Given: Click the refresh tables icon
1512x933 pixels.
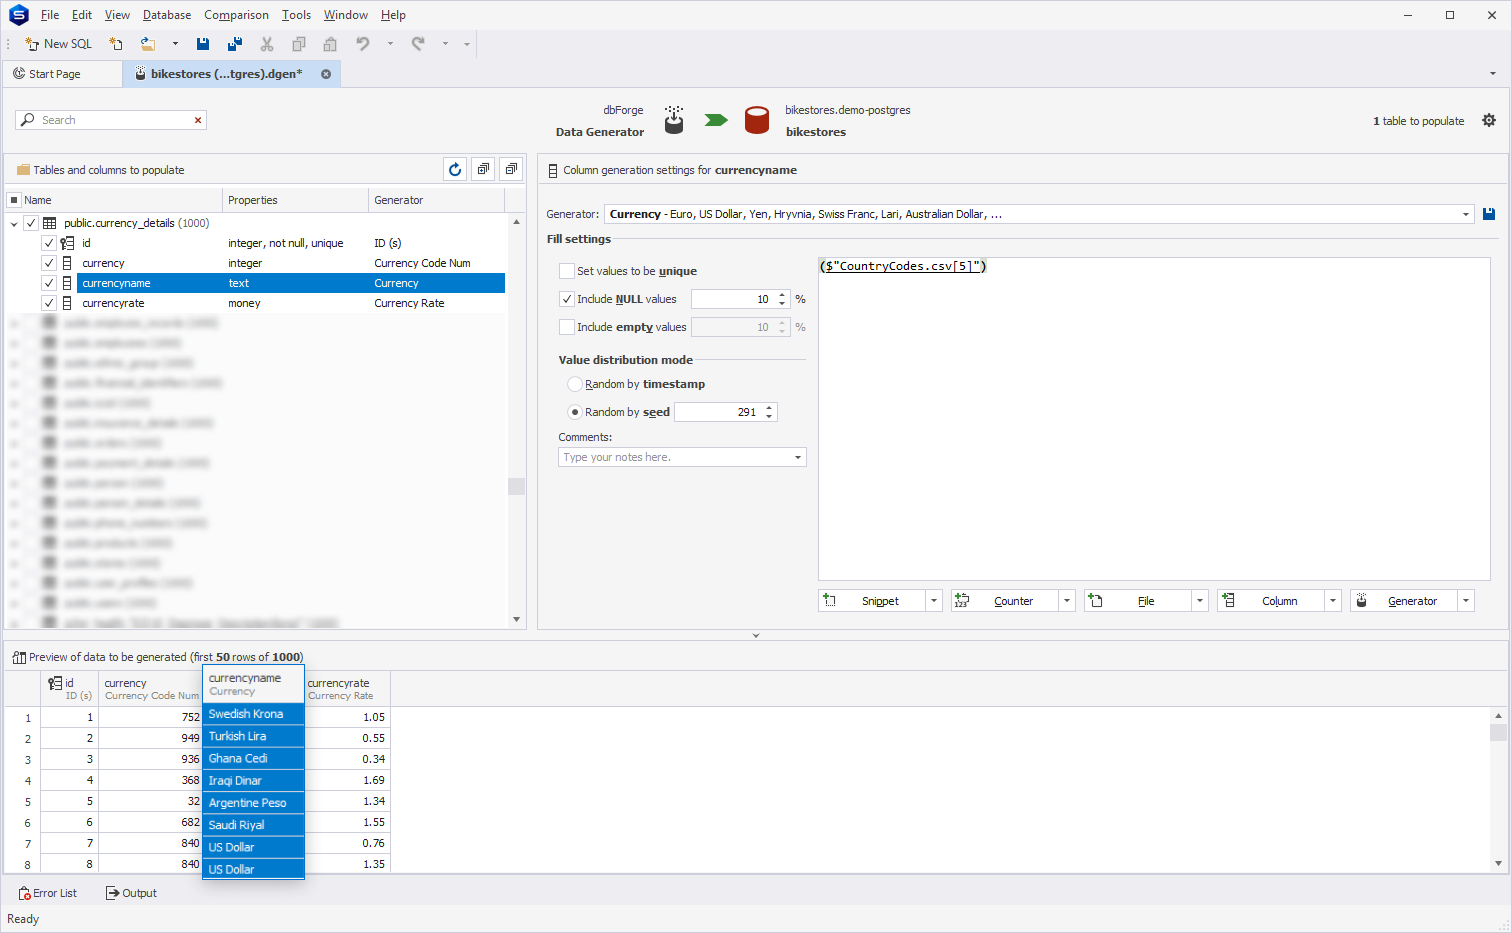Looking at the screenshot, I should pos(455,170).
